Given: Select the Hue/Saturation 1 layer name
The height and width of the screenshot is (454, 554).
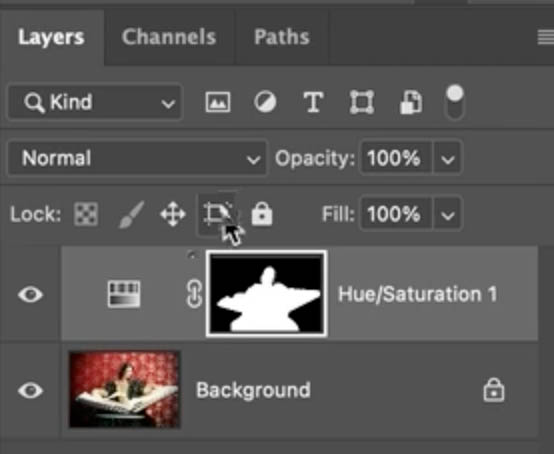Looking at the screenshot, I should [x=417, y=294].
